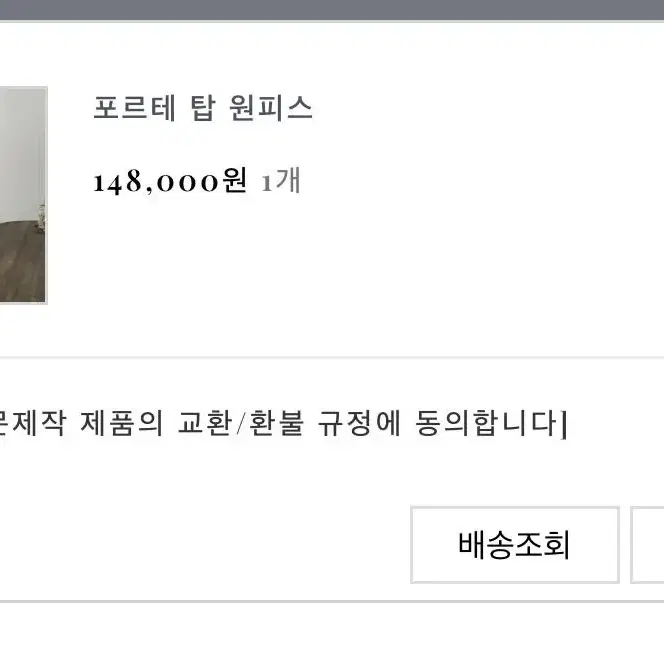Click the 동의합니다 agreement text
Image resolution: width=664 pixels, height=664 pixels.
point(486,423)
